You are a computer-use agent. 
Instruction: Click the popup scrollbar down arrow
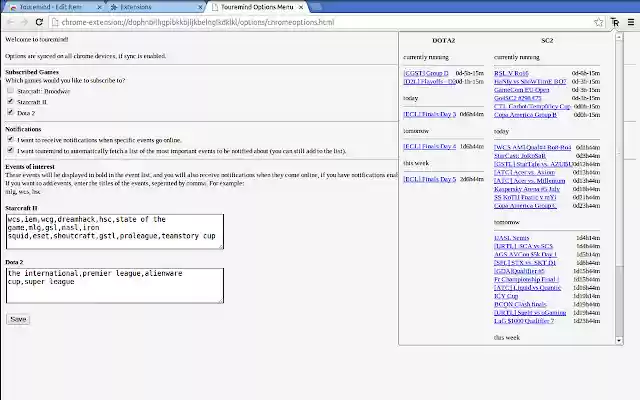click(x=619, y=340)
